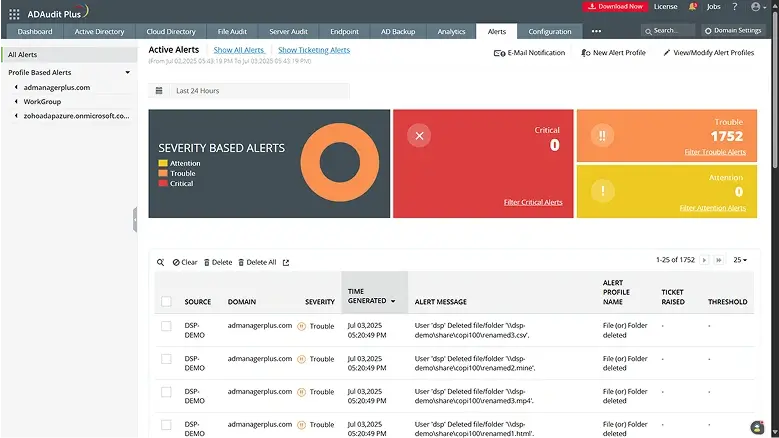This screenshot has width=779, height=438.
Task: Click the Attention exclamation icon
Action: click(x=603, y=191)
